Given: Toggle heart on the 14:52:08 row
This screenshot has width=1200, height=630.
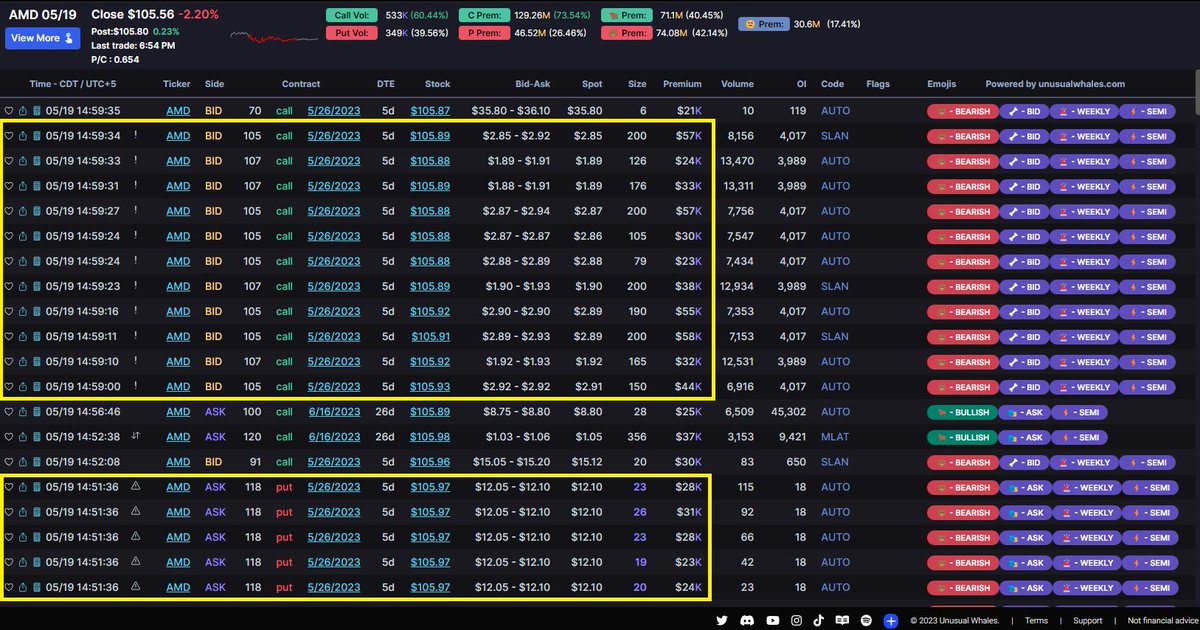Looking at the screenshot, I should [x=9, y=462].
